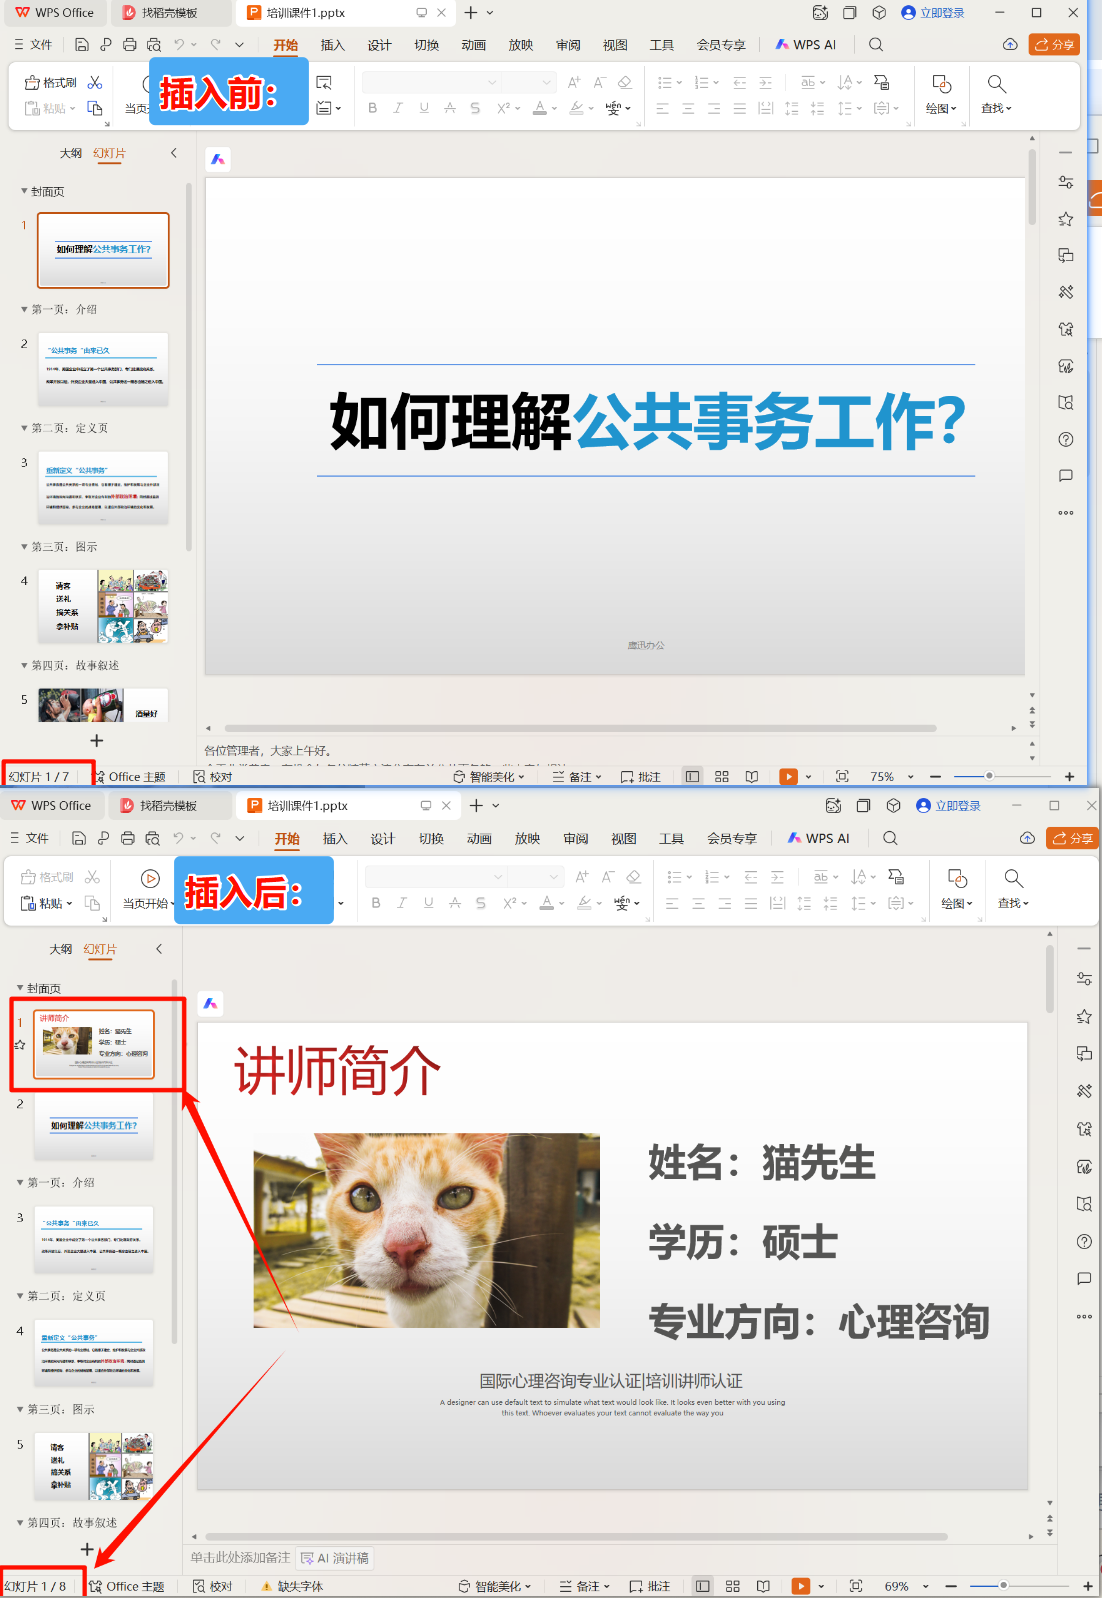Viewport: 1102px width, 1598px height.
Task: Click the 粘贴 paste icon in the lower window
Action: [29, 903]
